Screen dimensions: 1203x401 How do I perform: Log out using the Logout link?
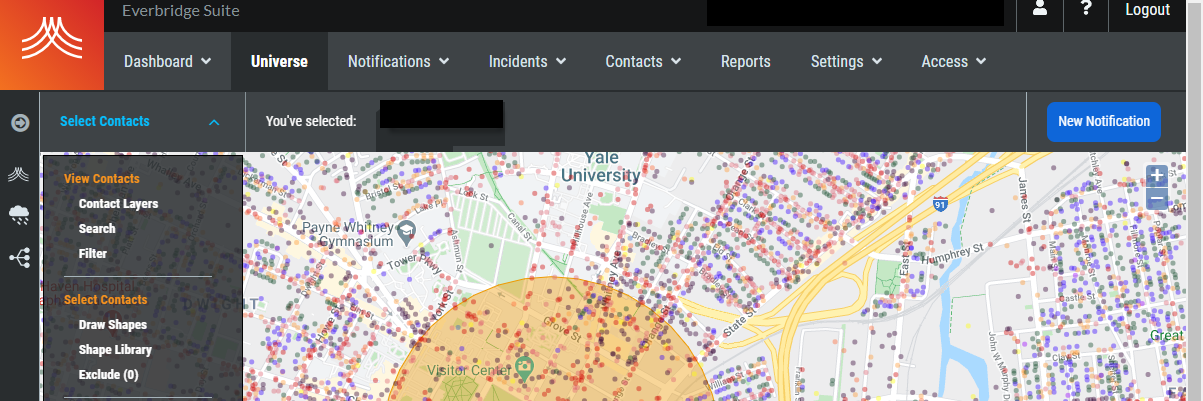tap(1147, 10)
